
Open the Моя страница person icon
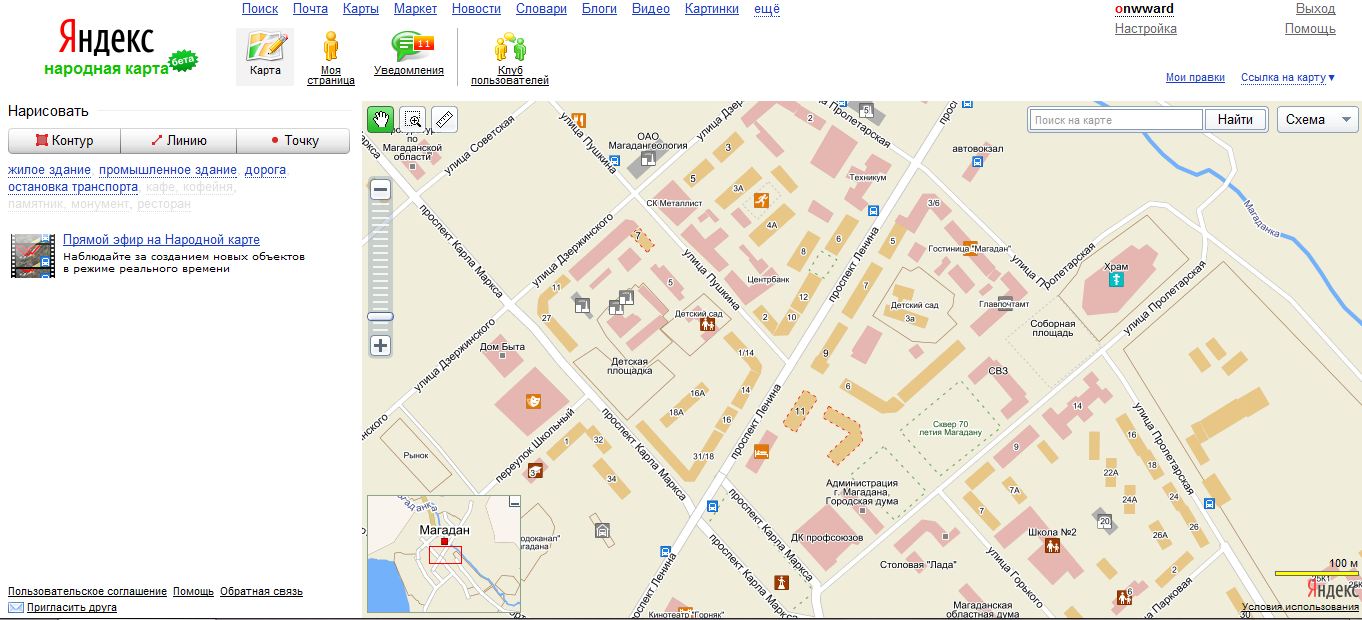[x=331, y=47]
